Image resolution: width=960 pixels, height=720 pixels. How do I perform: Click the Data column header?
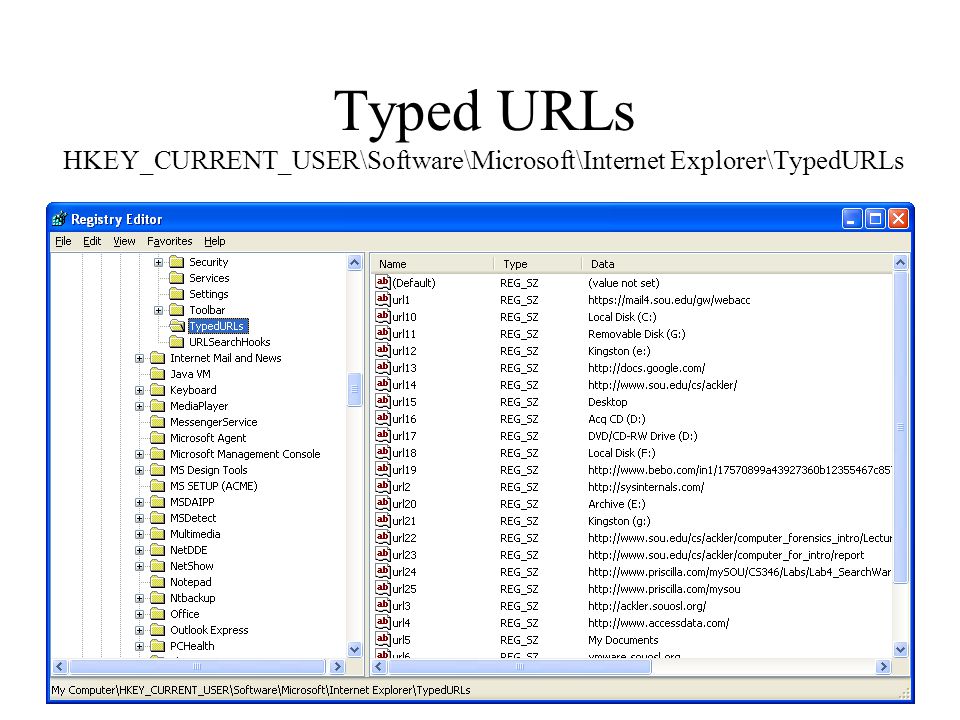pyautogui.click(x=737, y=264)
